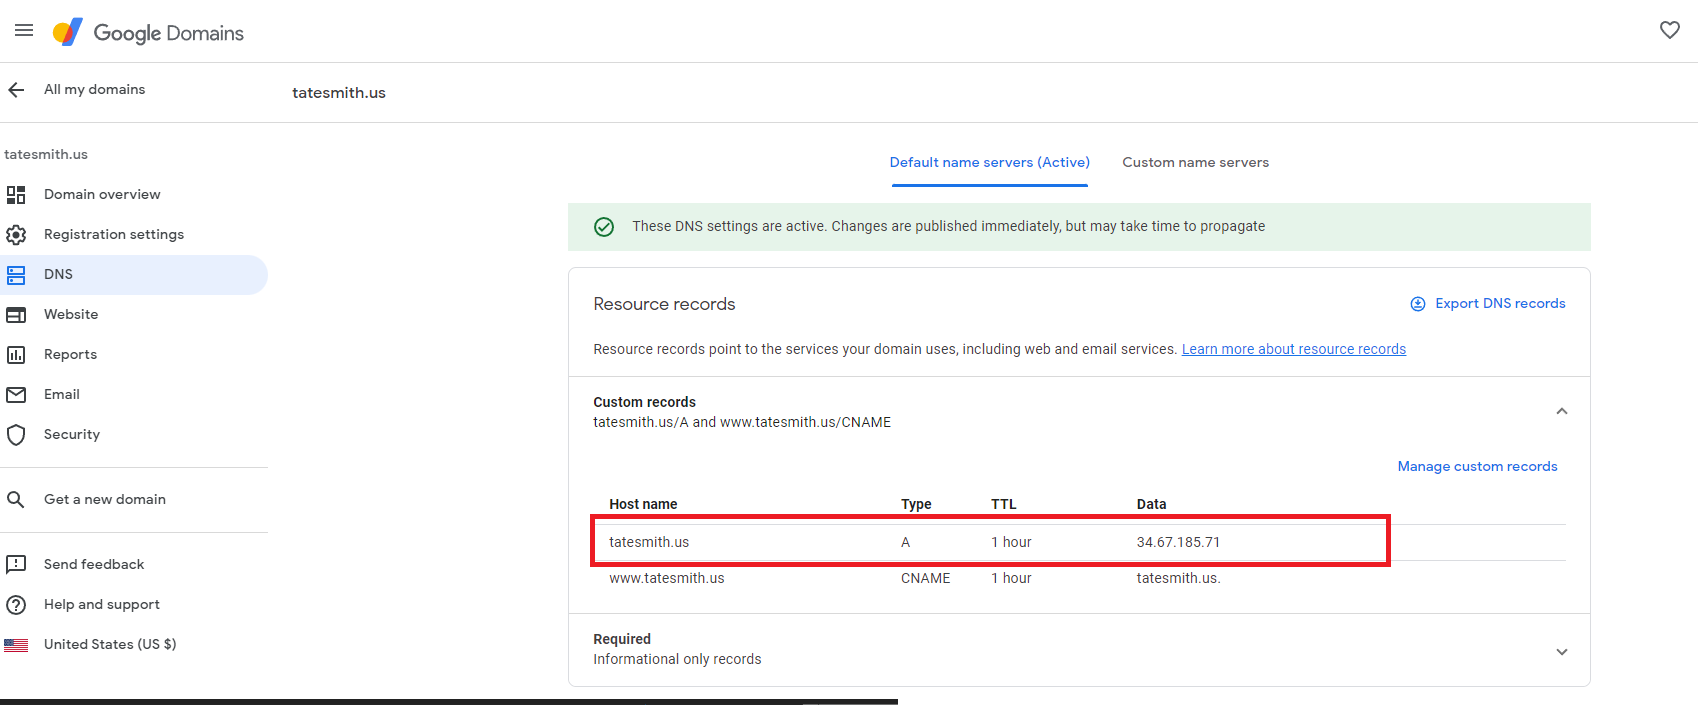1698x705 pixels.
Task: Switch to Custom name servers tab
Action: click(x=1195, y=162)
